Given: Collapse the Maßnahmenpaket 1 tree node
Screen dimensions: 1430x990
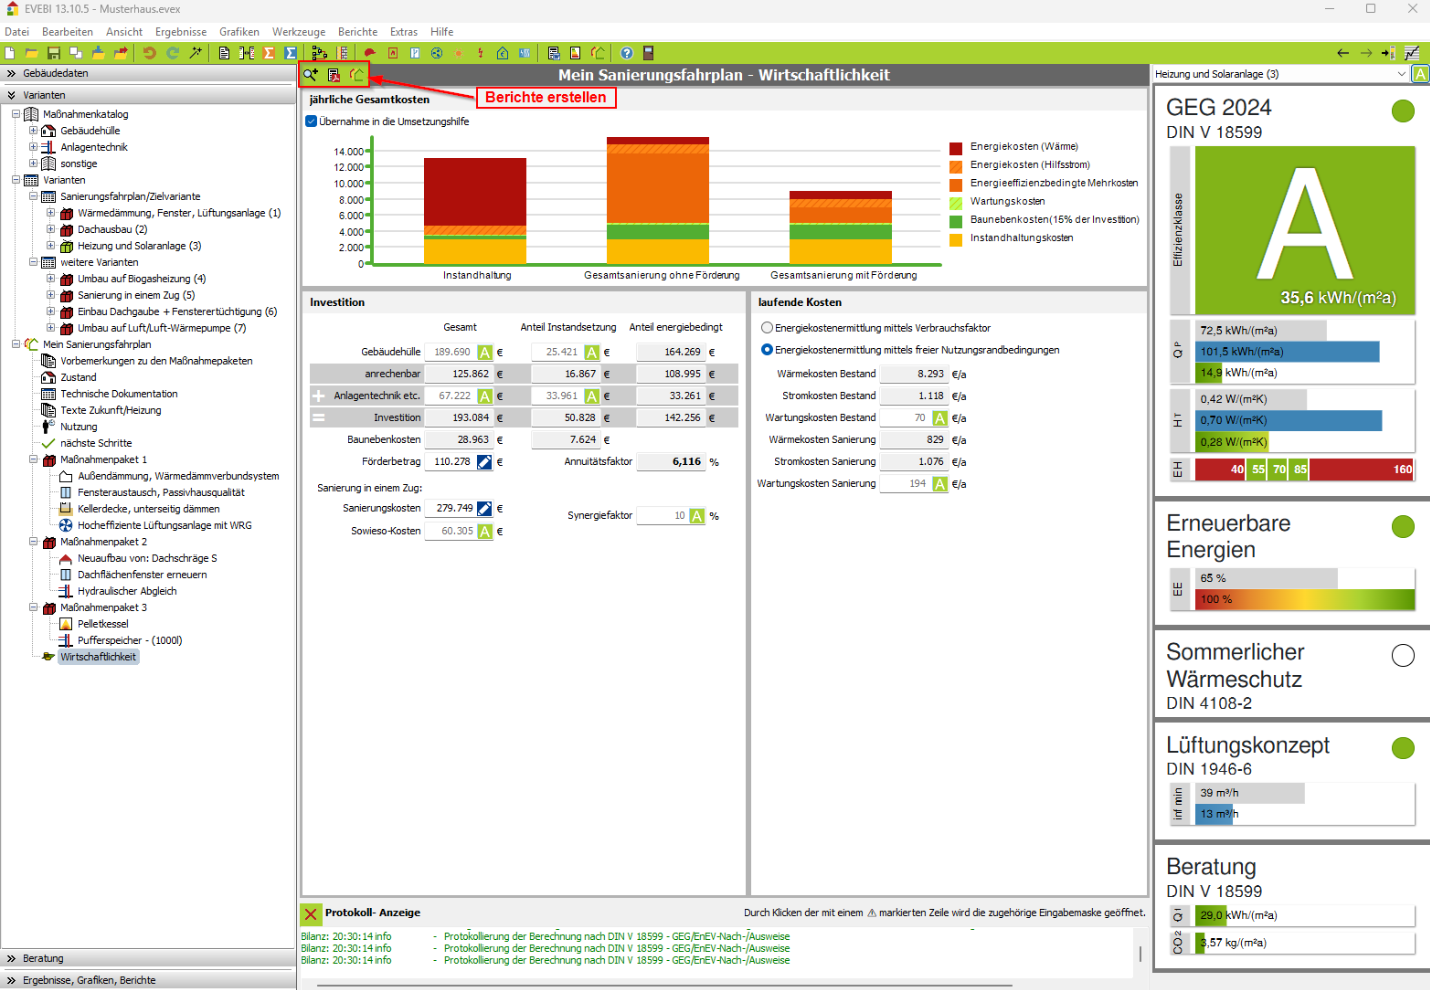Looking at the screenshot, I should (33, 460).
